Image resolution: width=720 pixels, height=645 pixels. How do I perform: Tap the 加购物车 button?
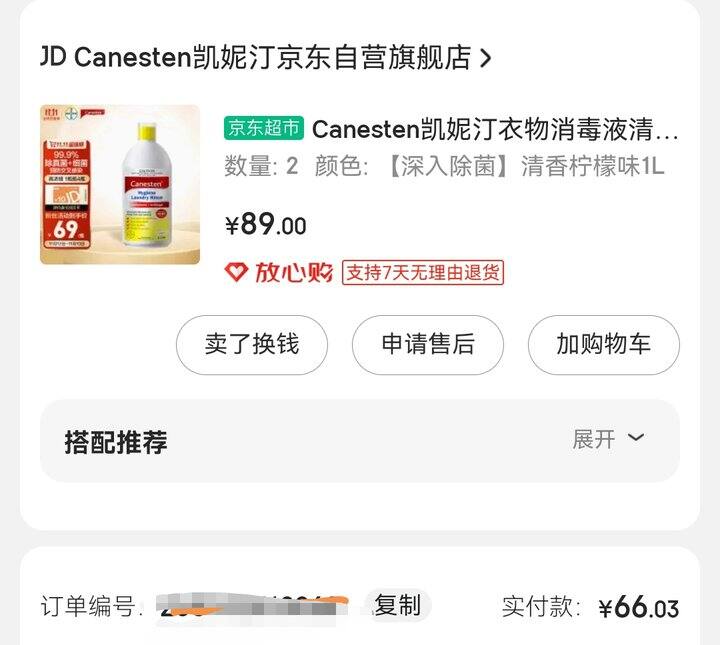pos(603,344)
